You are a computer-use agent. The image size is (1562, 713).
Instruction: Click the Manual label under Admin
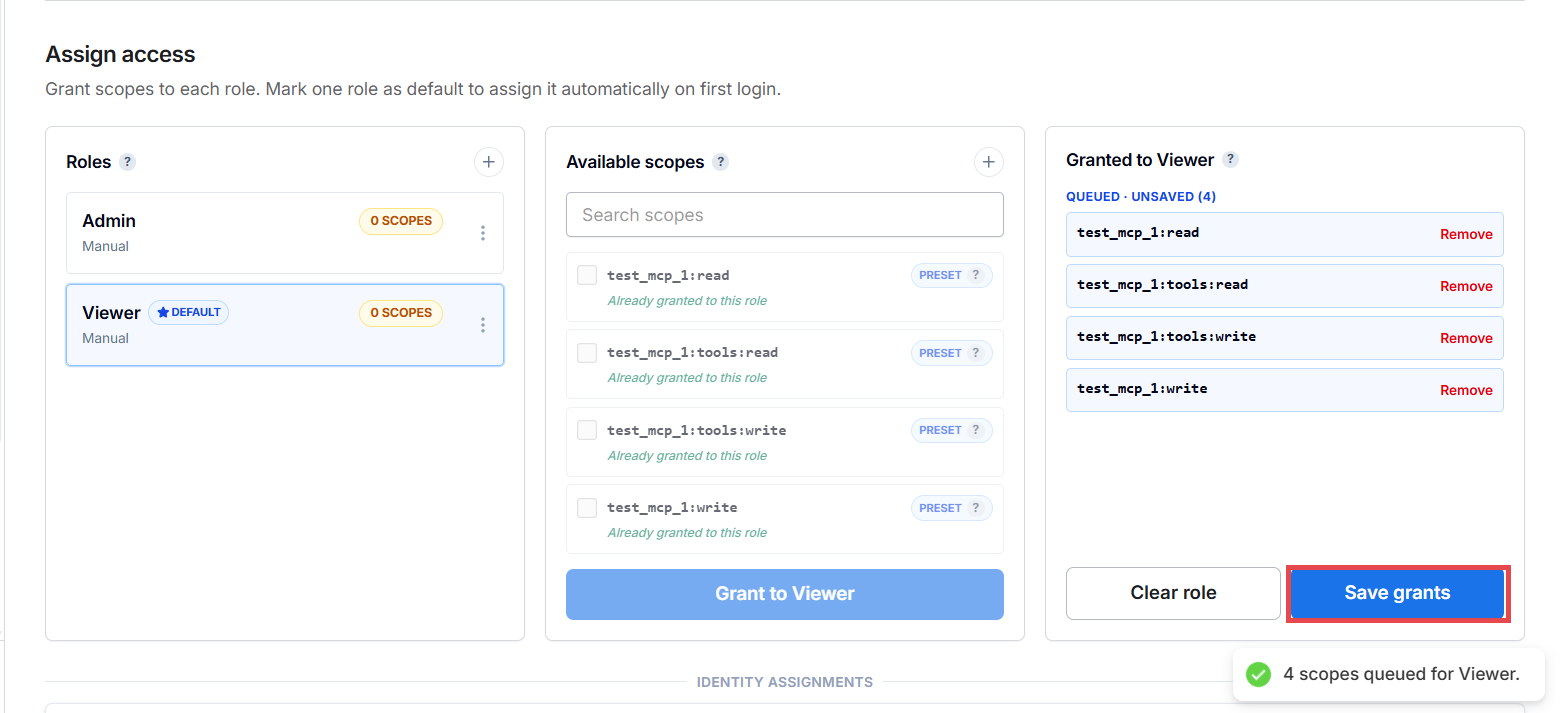tap(105, 246)
